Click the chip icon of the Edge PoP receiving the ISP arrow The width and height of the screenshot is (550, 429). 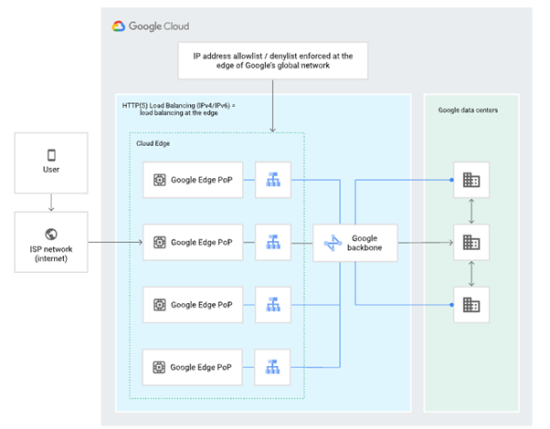pyautogui.click(x=160, y=242)
